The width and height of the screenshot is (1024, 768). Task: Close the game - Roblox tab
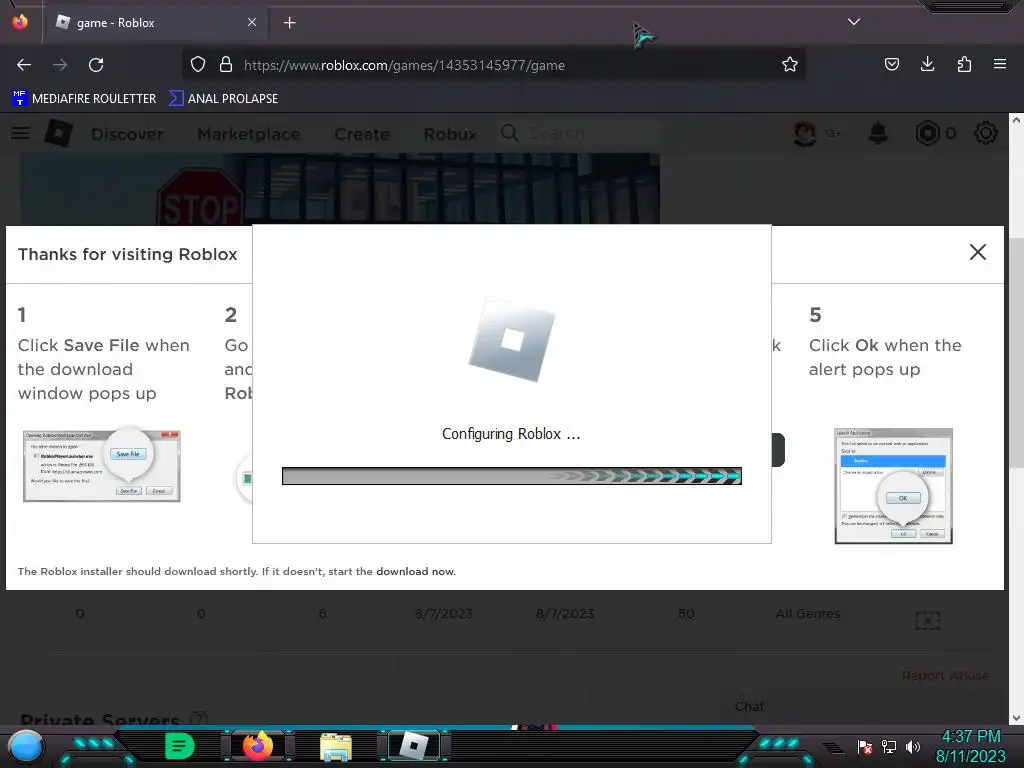252,22
